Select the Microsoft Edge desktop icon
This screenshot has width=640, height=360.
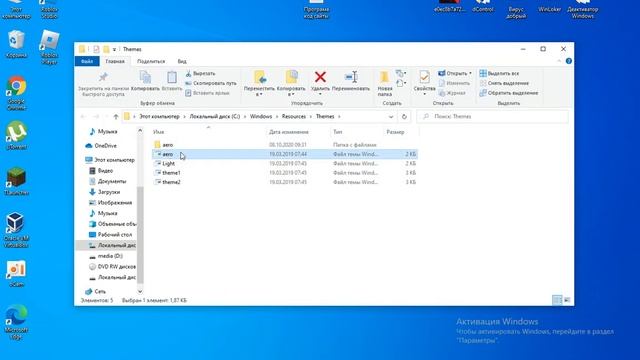(x=16, y=322)
